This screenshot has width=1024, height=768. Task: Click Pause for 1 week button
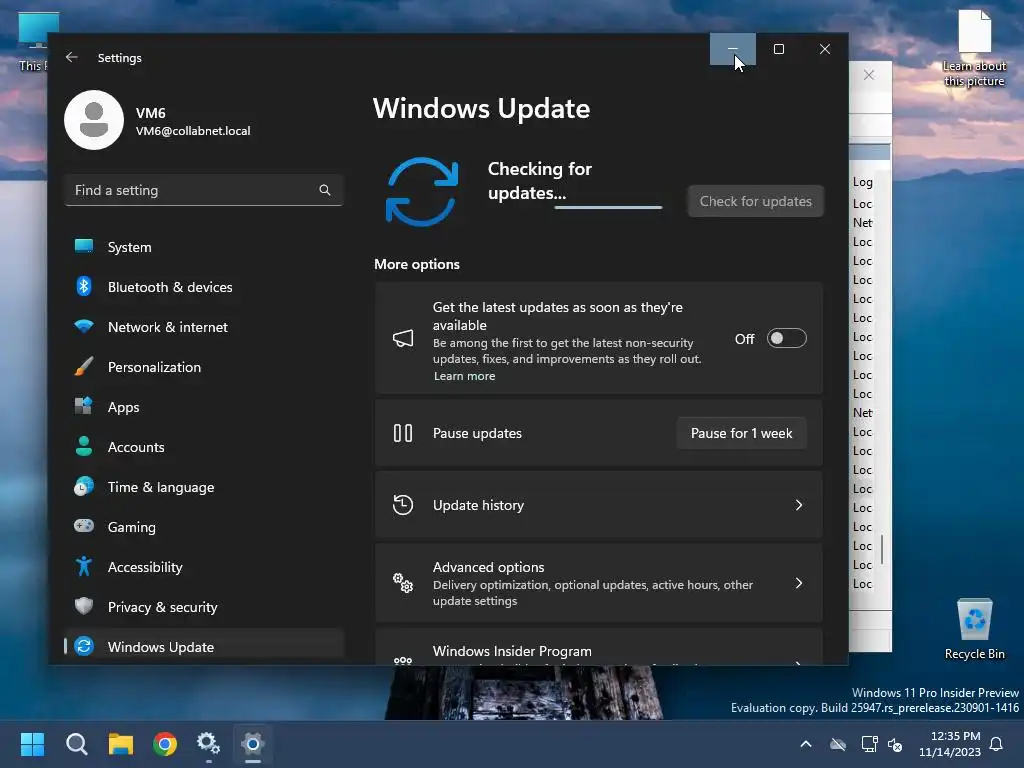(741, 433)
